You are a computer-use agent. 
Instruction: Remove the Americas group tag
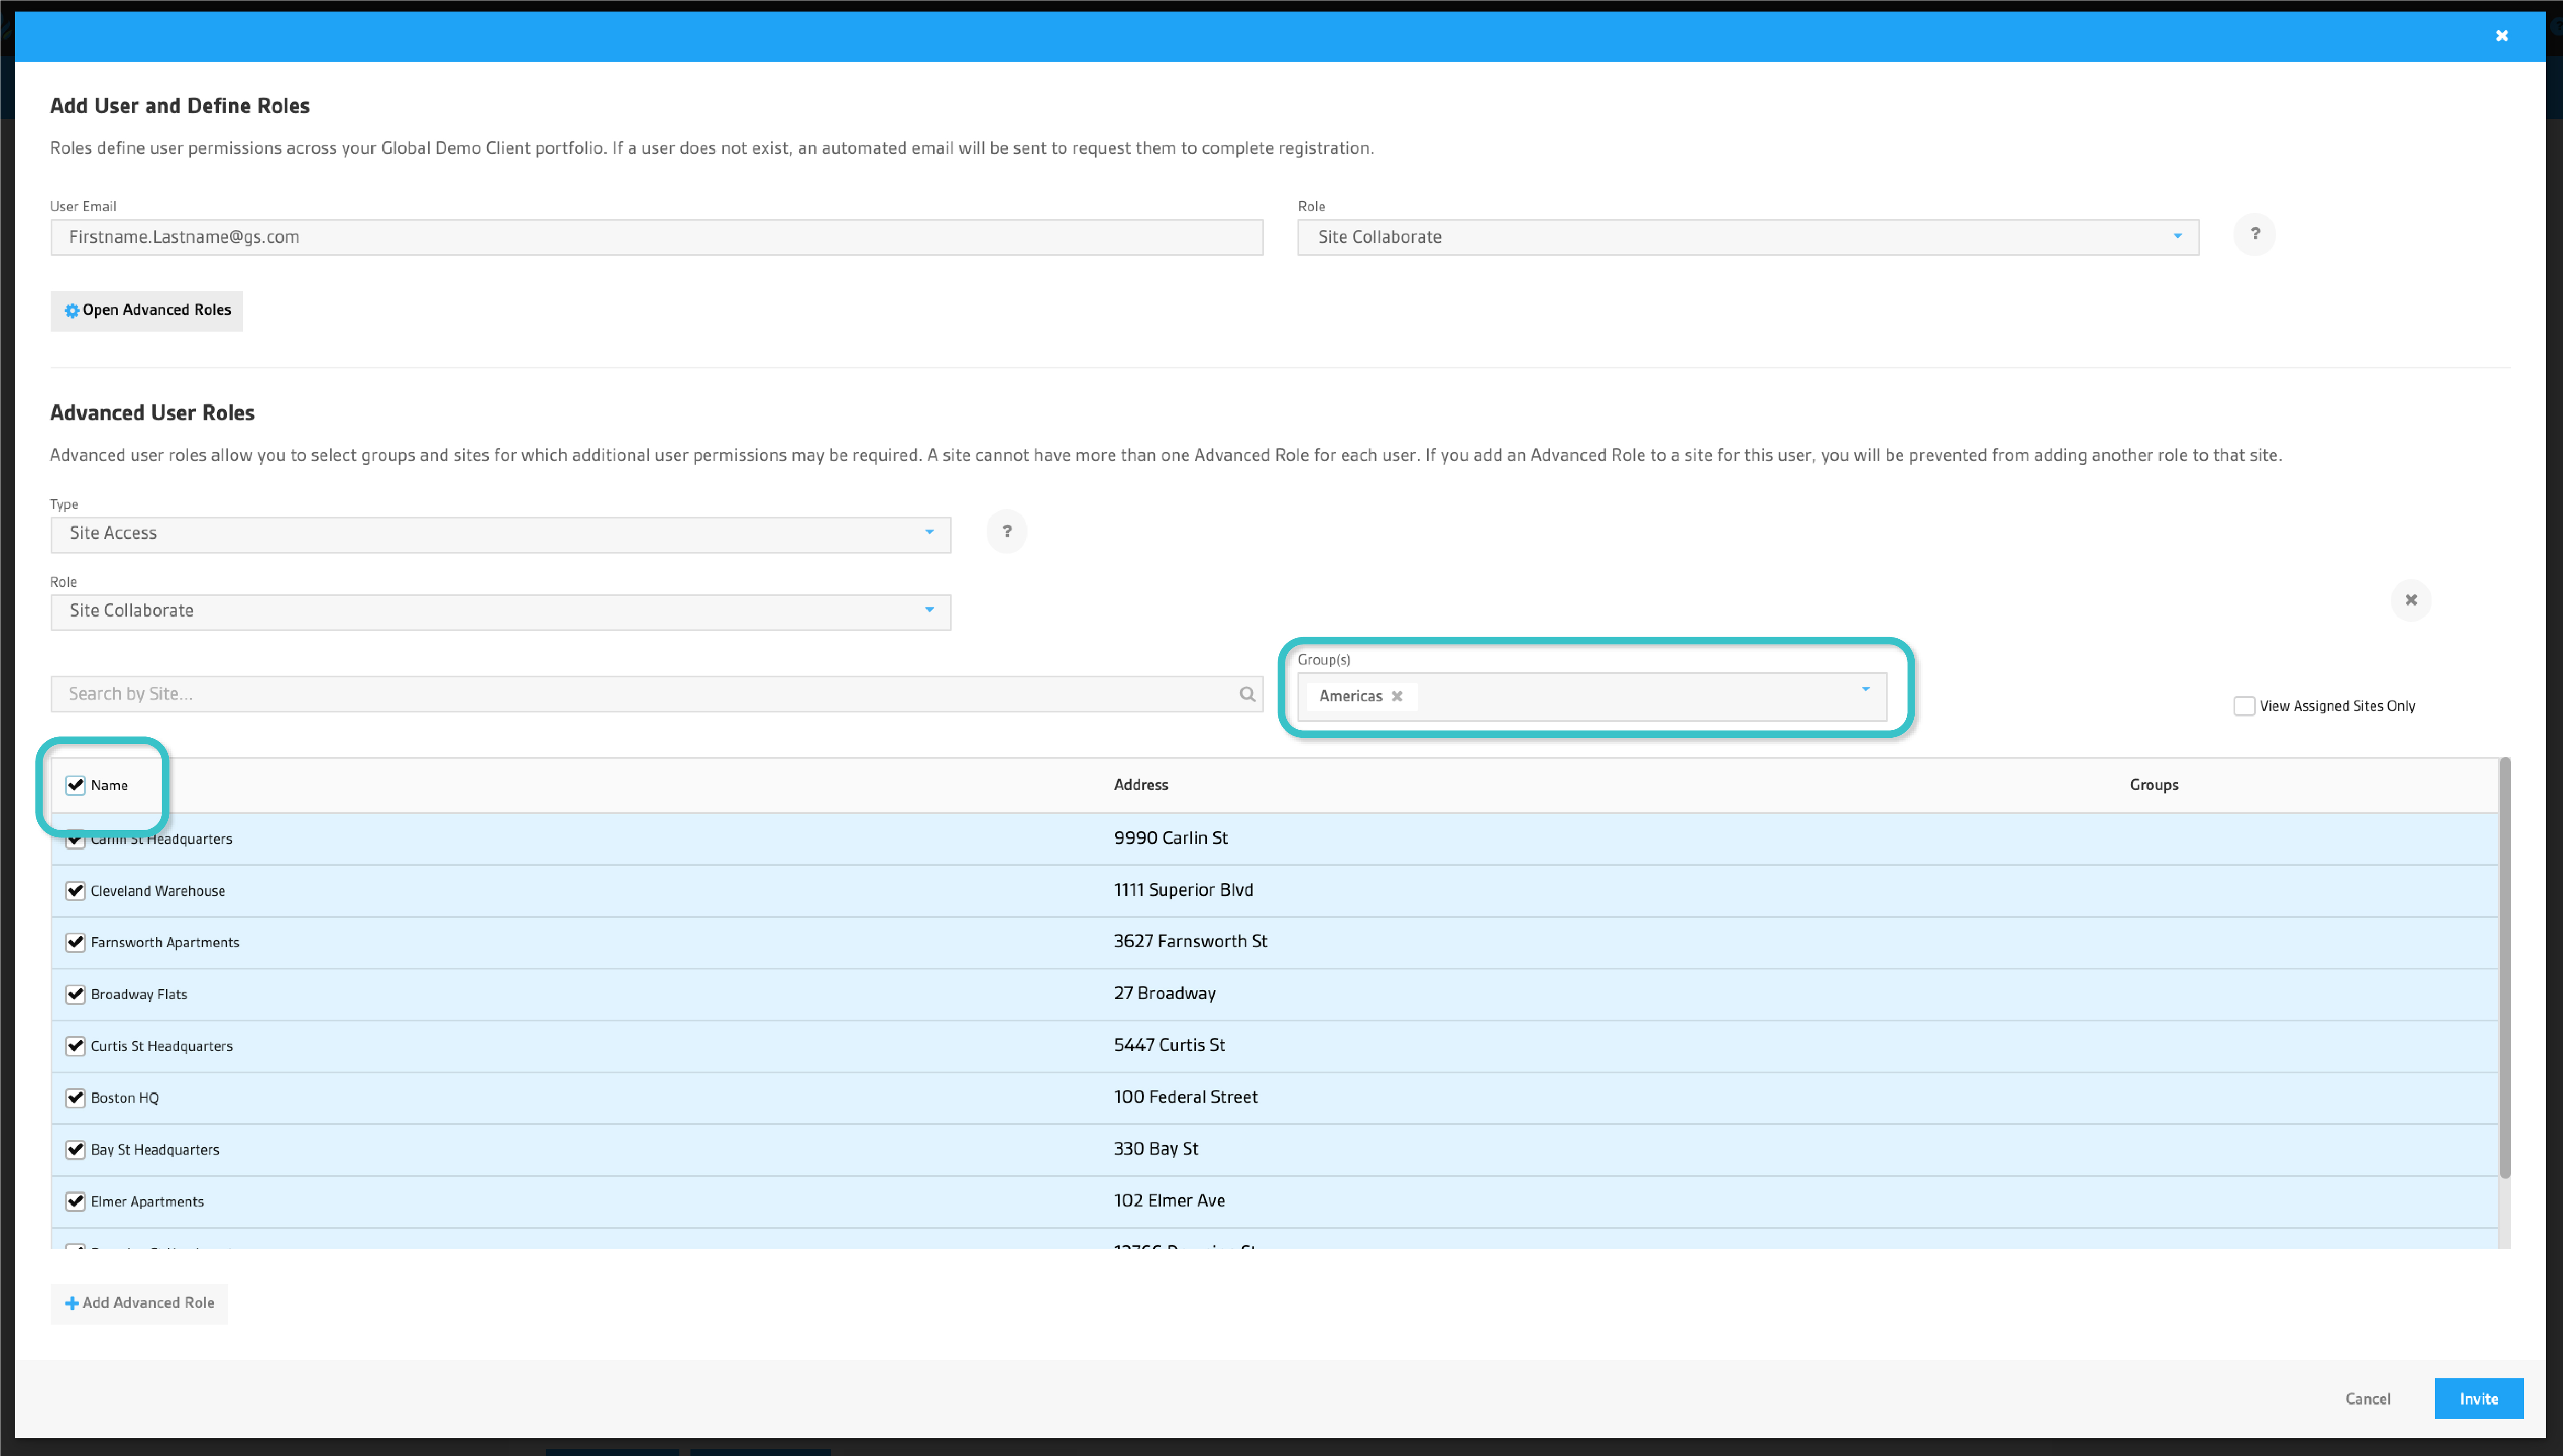[x=1397, y=696]
